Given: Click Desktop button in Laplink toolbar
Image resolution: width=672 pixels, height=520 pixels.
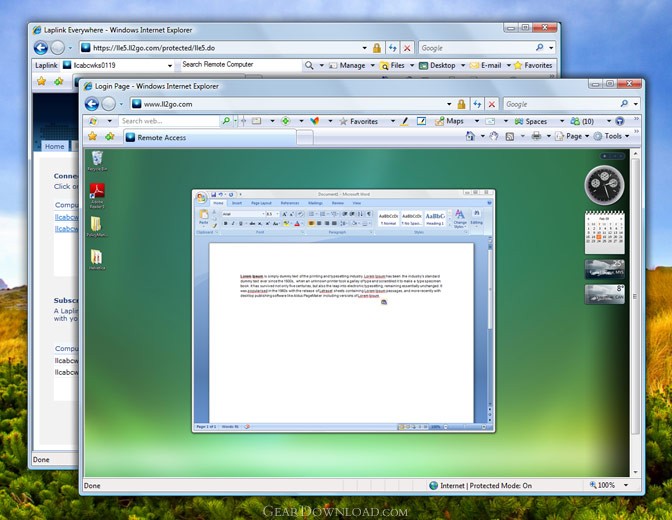Looking at the screenshot, I should (437, 65).
